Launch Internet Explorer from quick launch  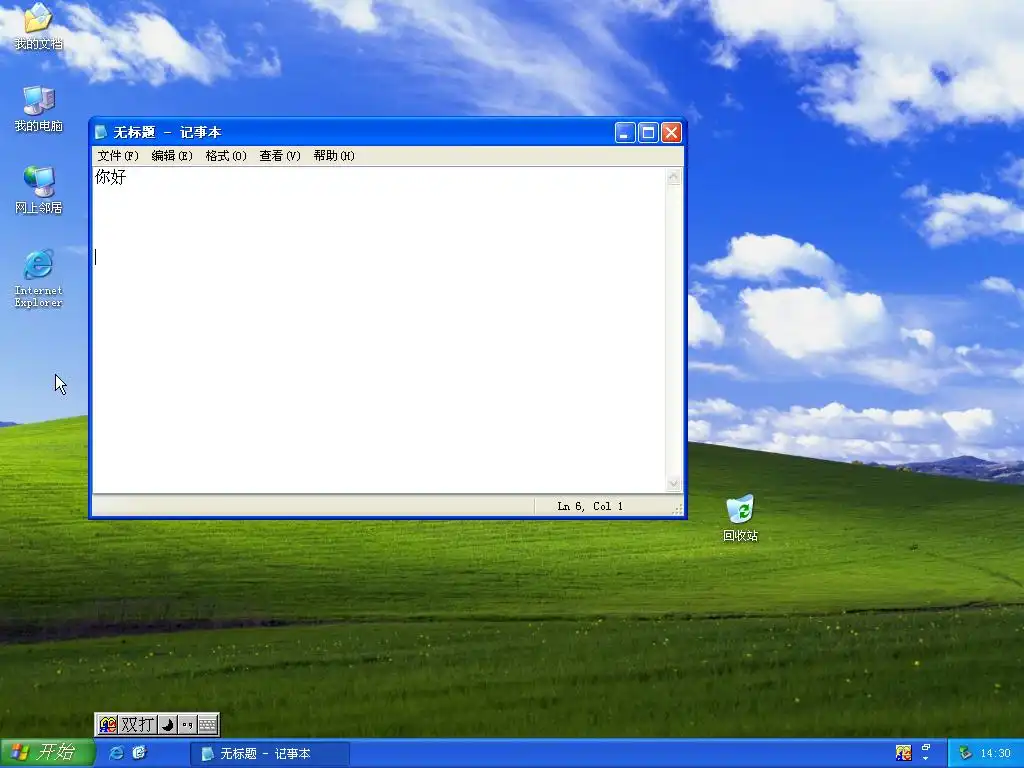(x=116, y=753)
